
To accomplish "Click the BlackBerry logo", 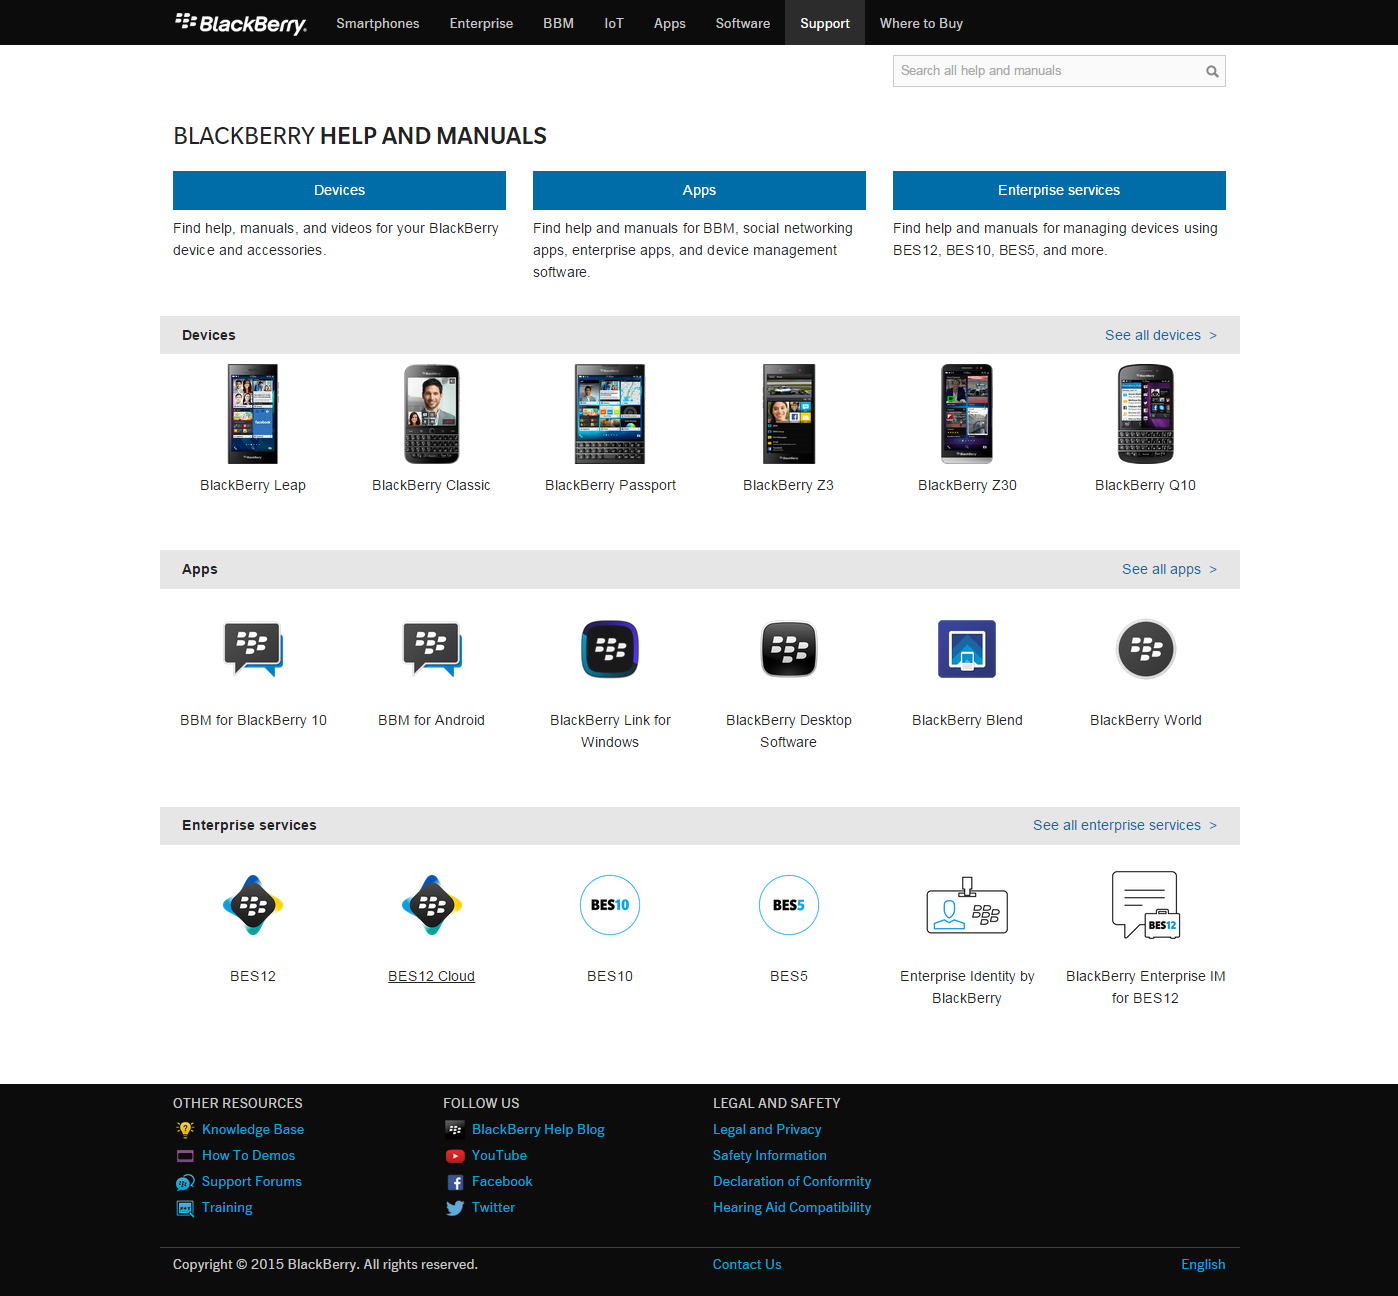I will 241,23.
